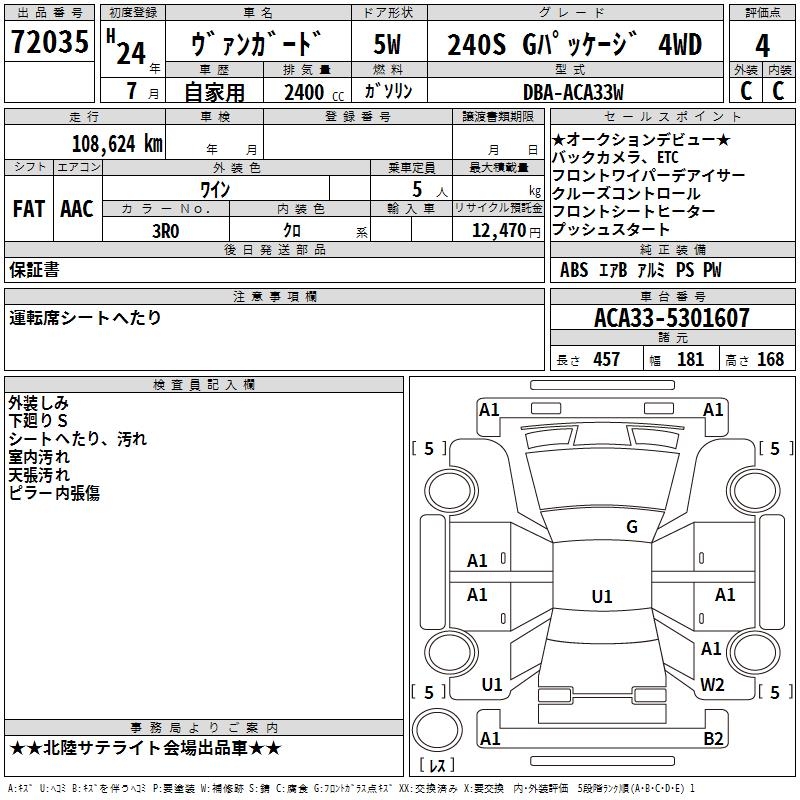Select the color number 3R0

[x=165, y=231]
